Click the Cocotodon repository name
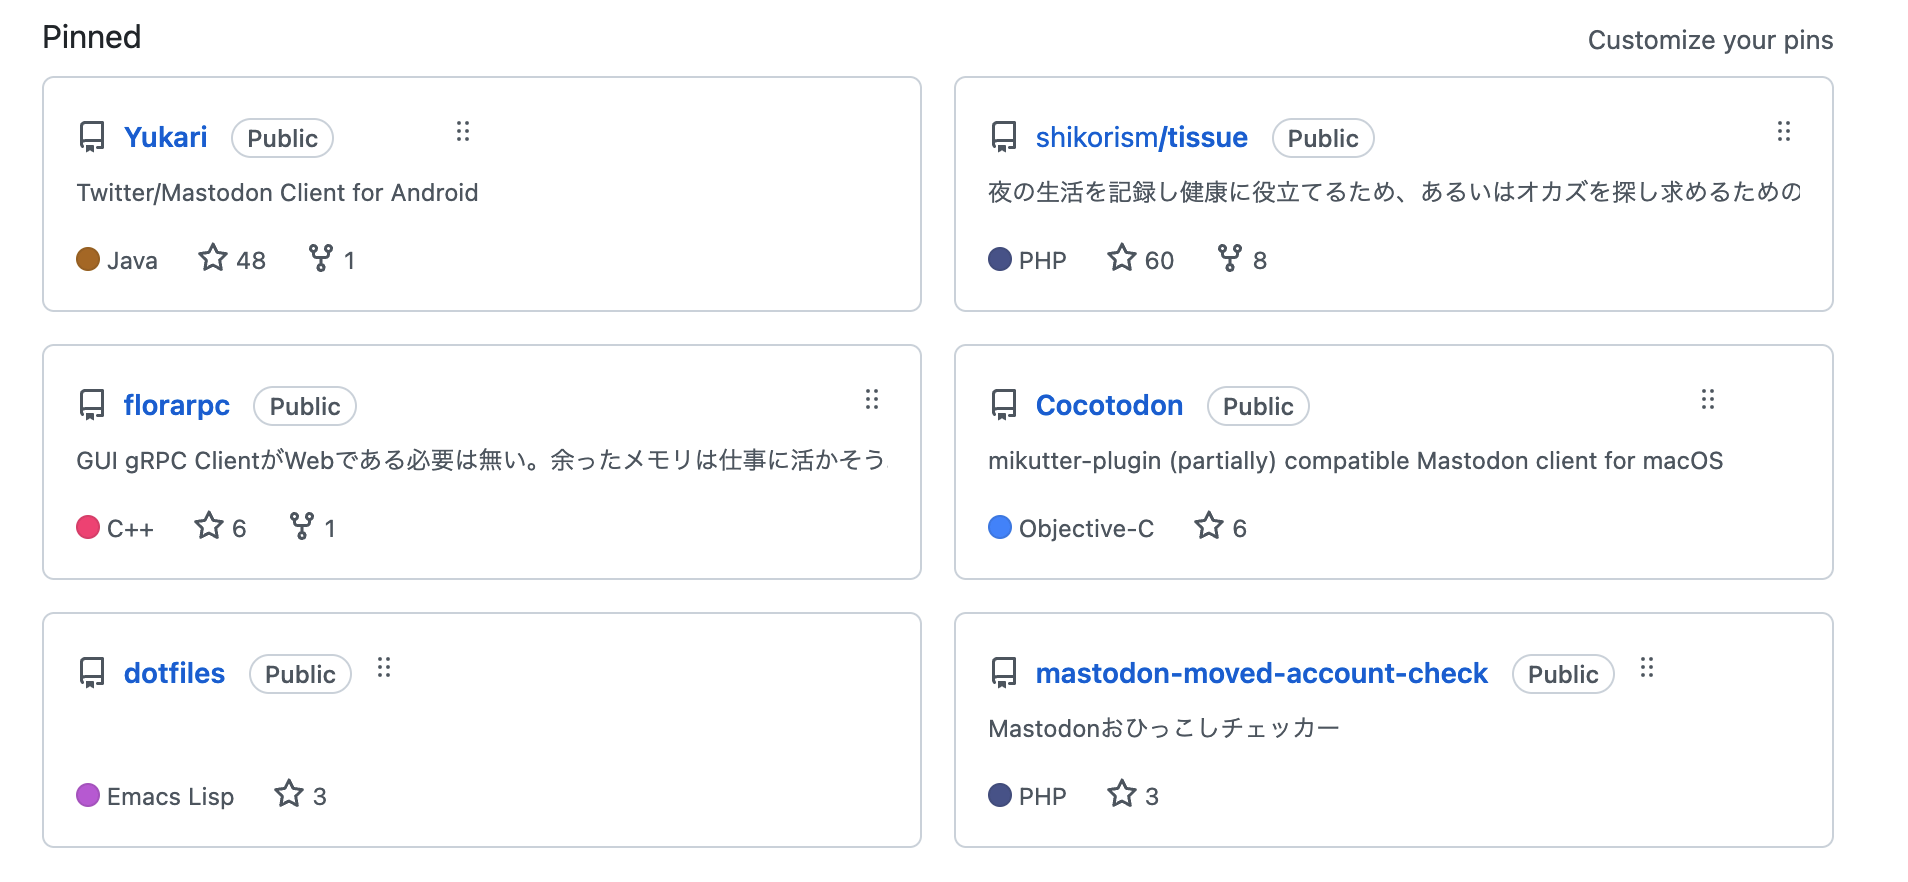This screenshot has width=1908, height=882. (x=1109, y=405)
